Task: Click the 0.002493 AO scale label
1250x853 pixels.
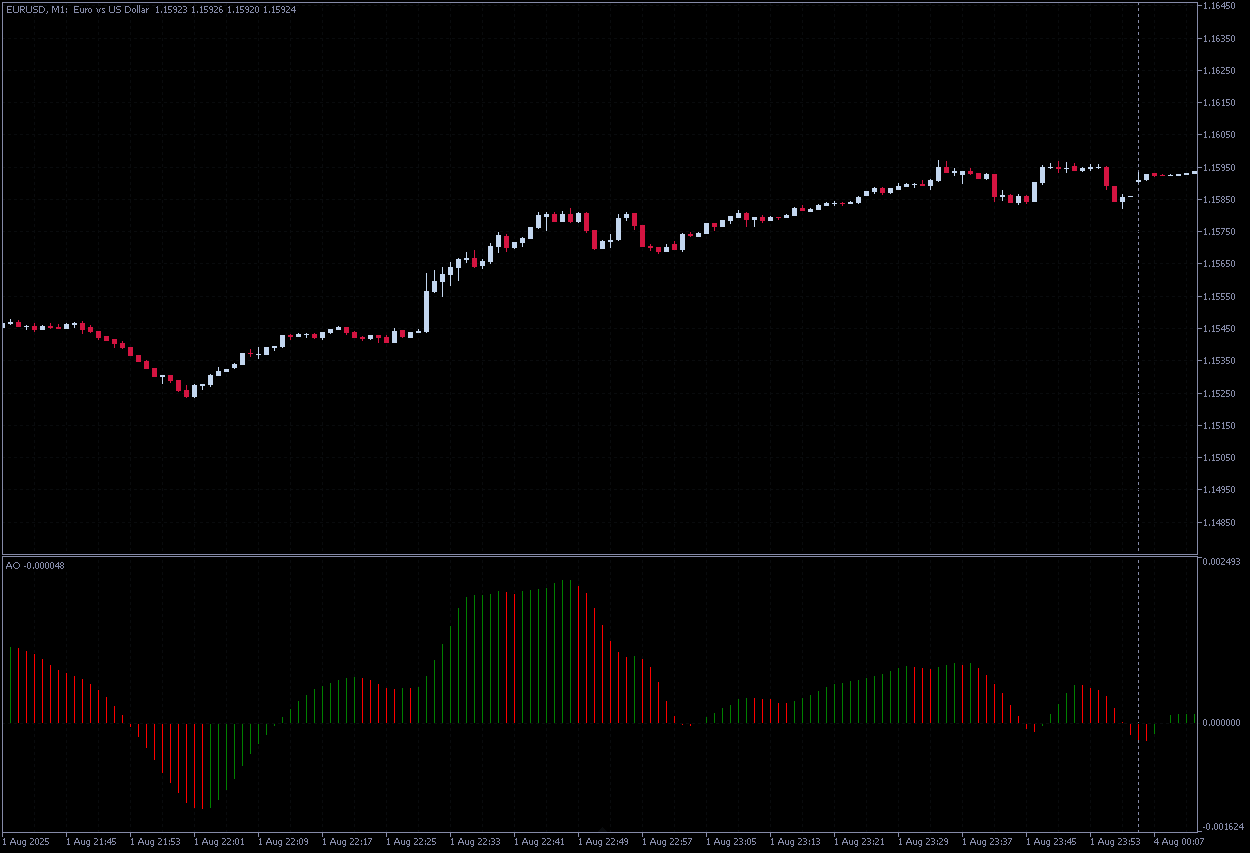Action: [1220, 562]
